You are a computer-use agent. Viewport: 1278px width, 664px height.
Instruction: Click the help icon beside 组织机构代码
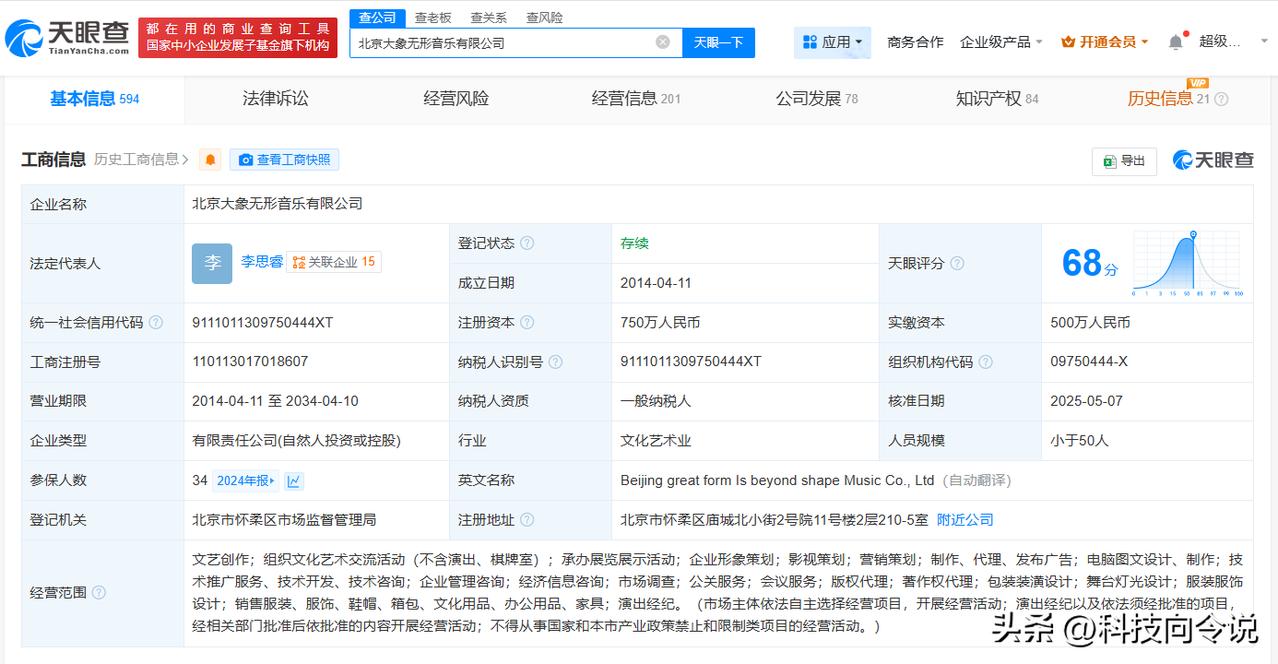tap(985, 362)
